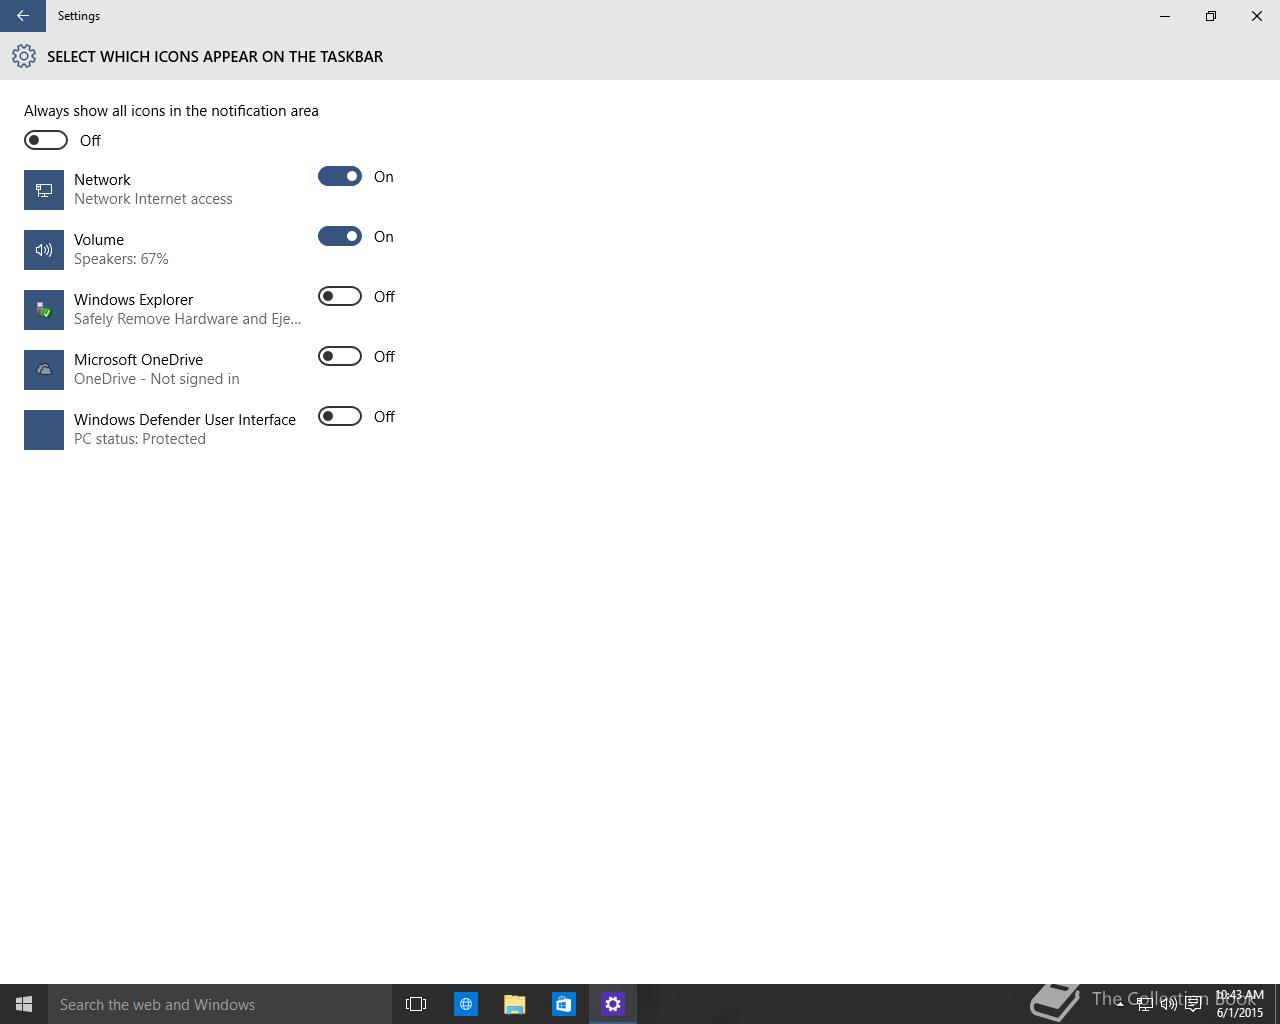
Task: Click the 'Microsoft OneDrive' label
Action: pyautogui.click(x=138, y=360)
